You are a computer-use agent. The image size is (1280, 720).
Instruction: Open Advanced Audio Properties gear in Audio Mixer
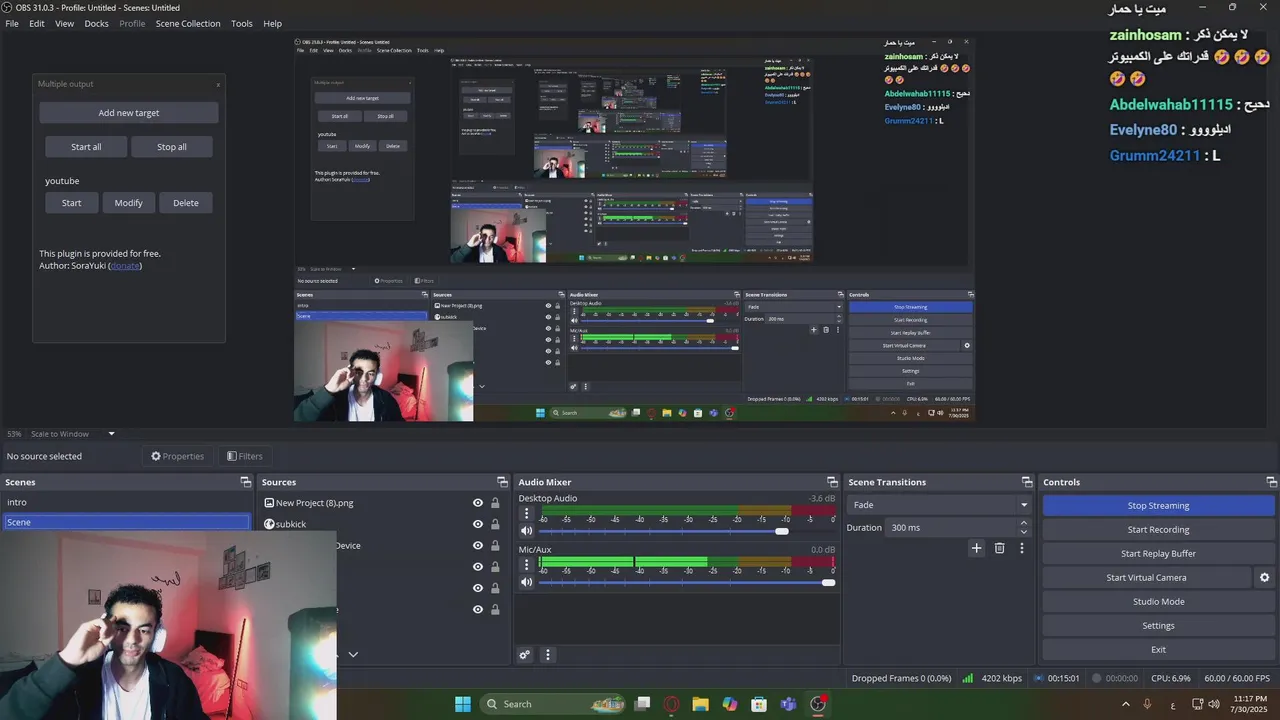524,655
